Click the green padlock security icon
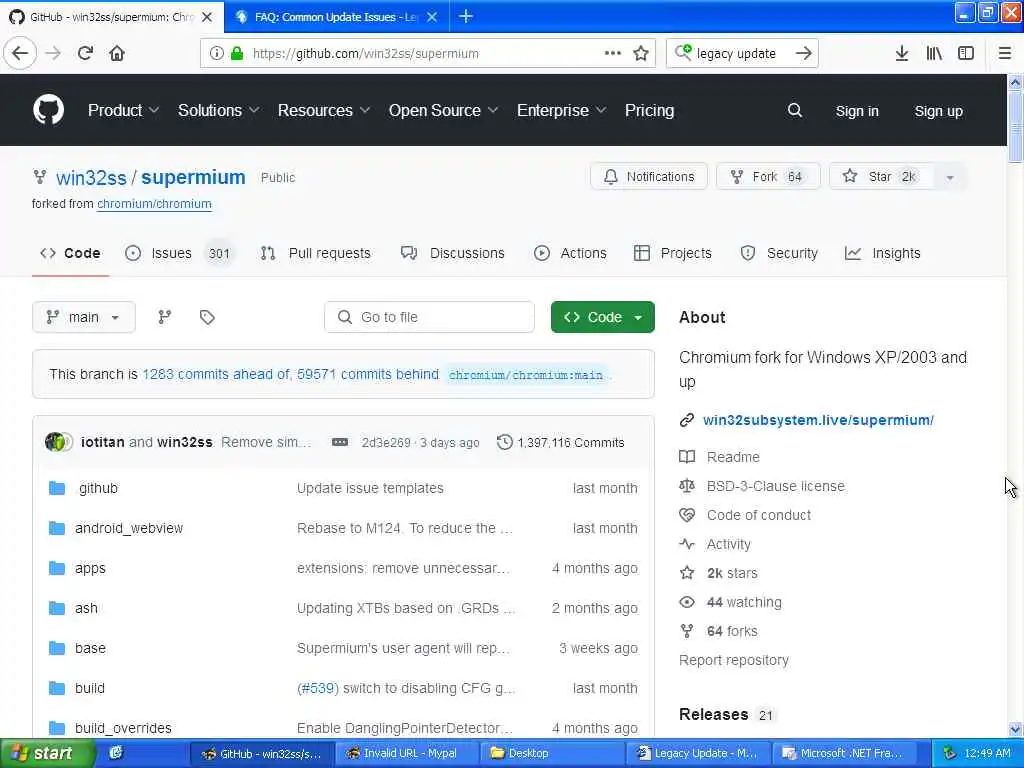The image size is (1024, 768). 238,54
